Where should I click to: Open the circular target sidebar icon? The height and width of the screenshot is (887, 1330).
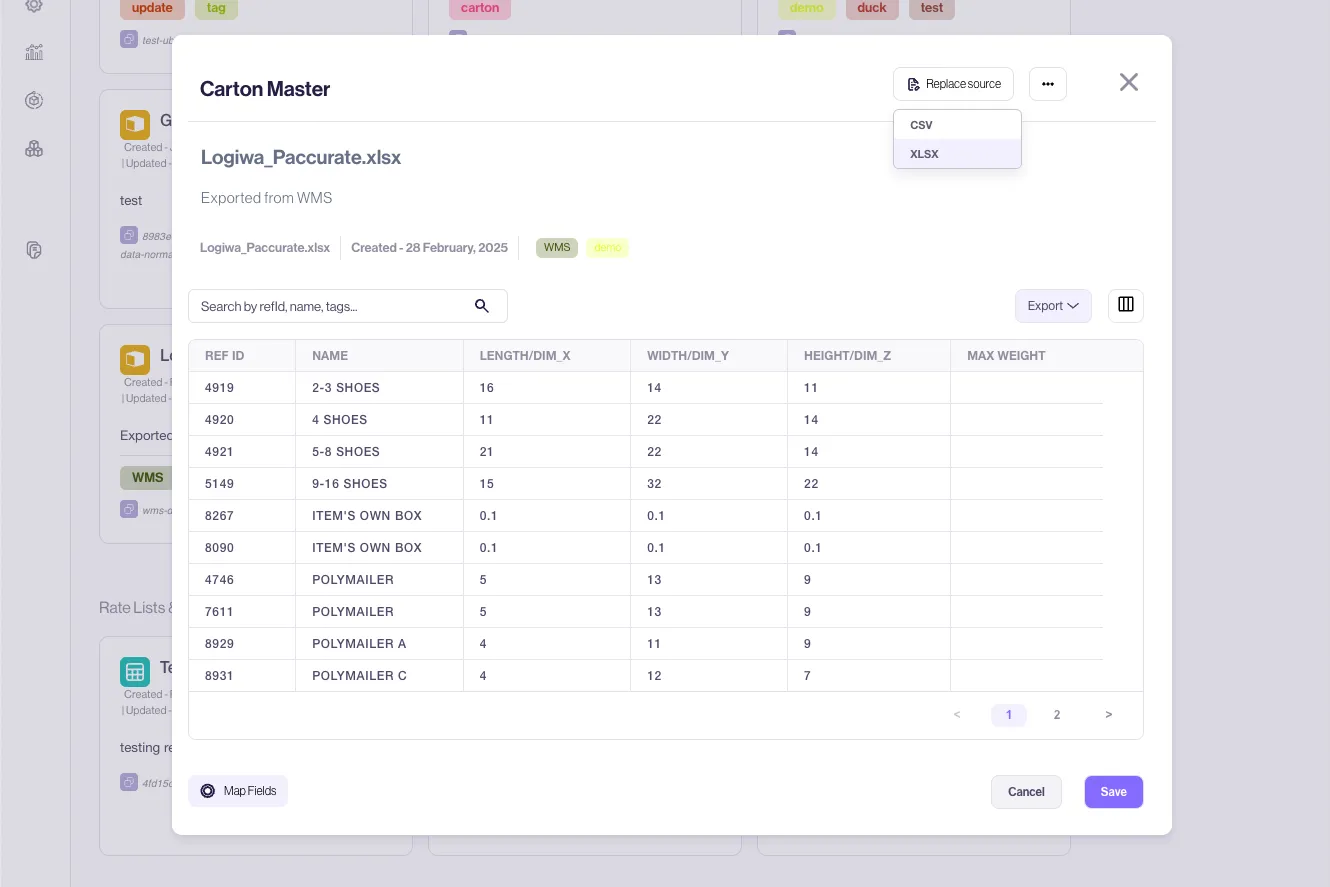click(34, 100)
